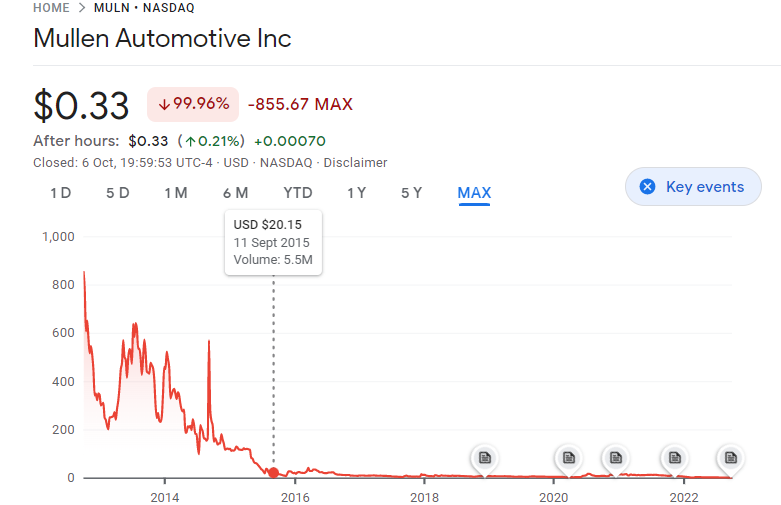
Task: Toggle the Key events button
Action: click(693, 187)
